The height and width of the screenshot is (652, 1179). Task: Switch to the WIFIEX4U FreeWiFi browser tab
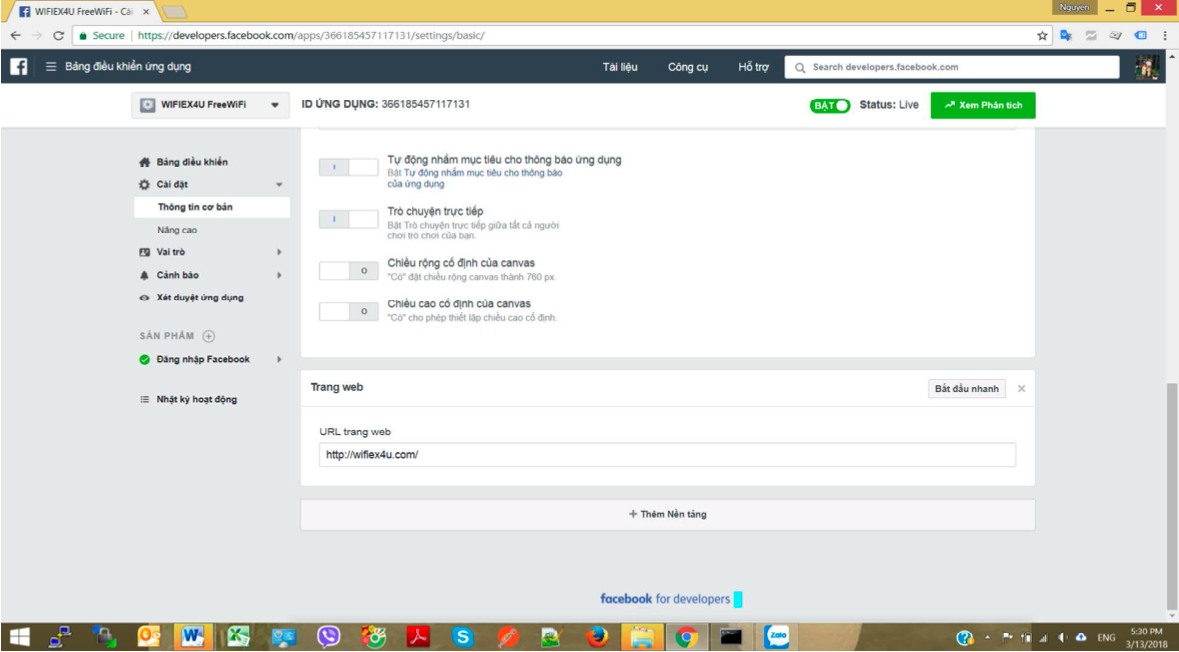coord(83,12)
